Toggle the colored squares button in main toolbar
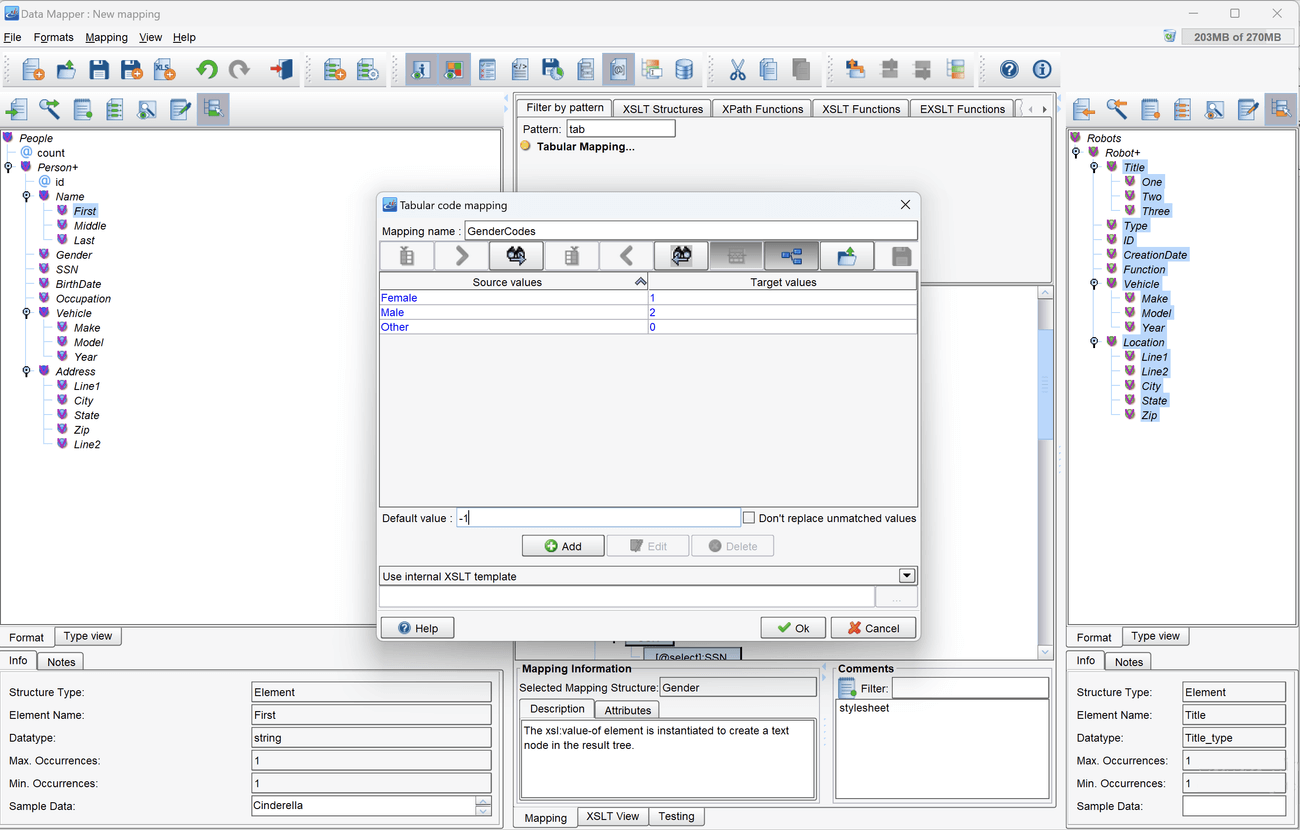The height and width of the screenshot is (830, 1300). pos(454,69)
